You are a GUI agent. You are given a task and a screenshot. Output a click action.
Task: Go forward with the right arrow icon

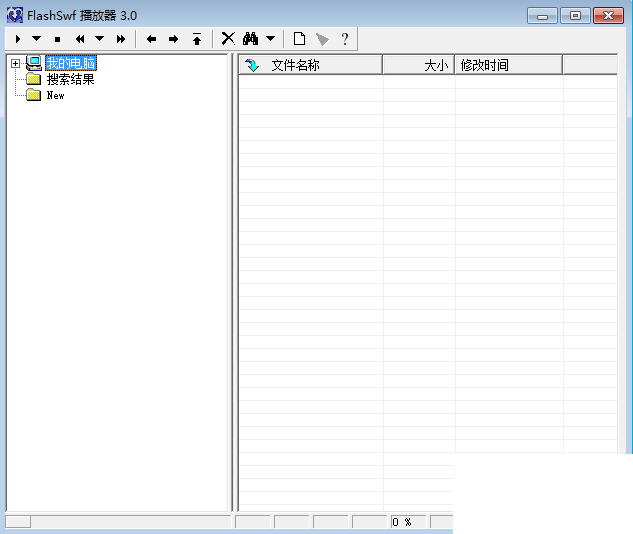click(x=174, y=39)
